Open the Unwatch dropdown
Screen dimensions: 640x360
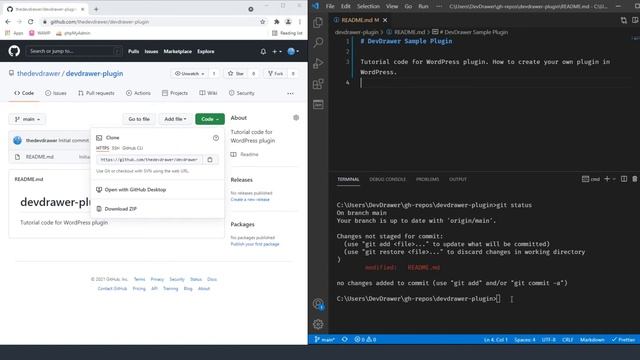[x=189, y=73]
